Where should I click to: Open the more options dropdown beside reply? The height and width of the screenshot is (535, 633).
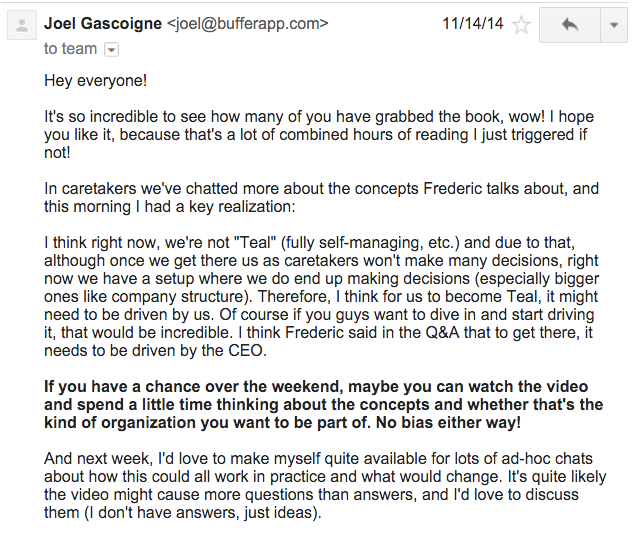tap(614, 25)
